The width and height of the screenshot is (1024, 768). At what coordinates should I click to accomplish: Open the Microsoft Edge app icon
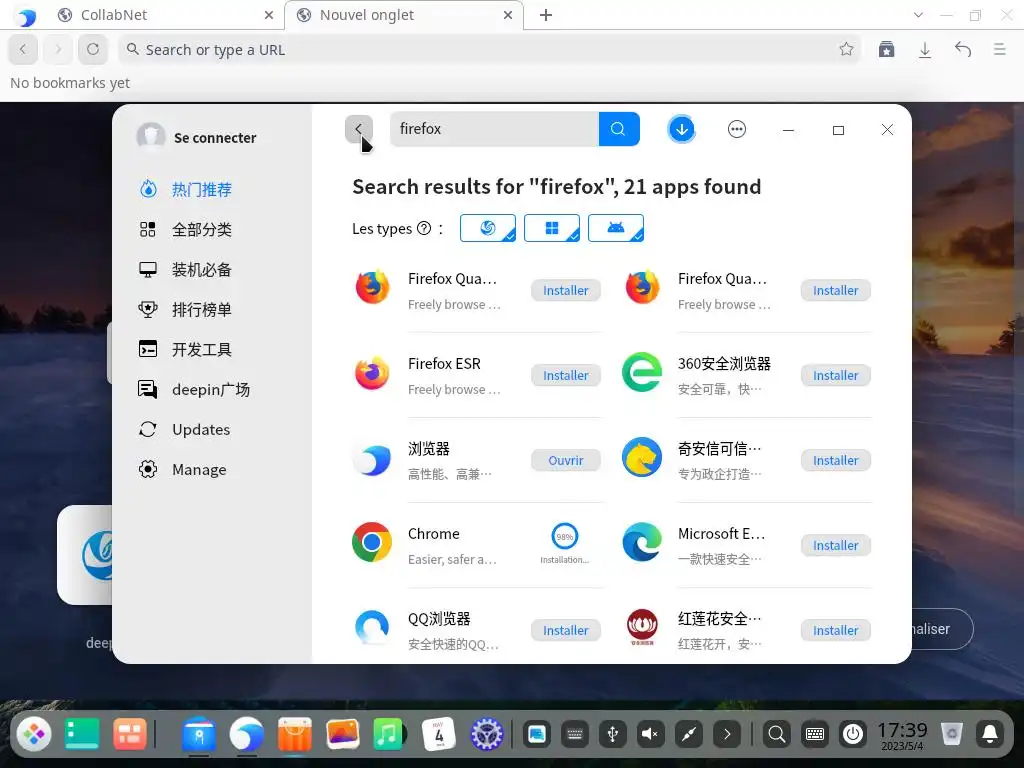point(642,542)
